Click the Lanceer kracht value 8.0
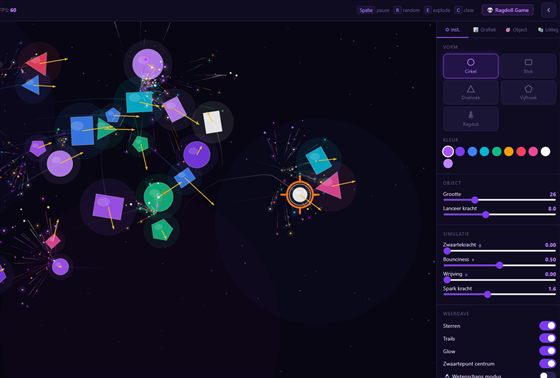The width and height of the screenshot is (560, 378). (552, 209)
